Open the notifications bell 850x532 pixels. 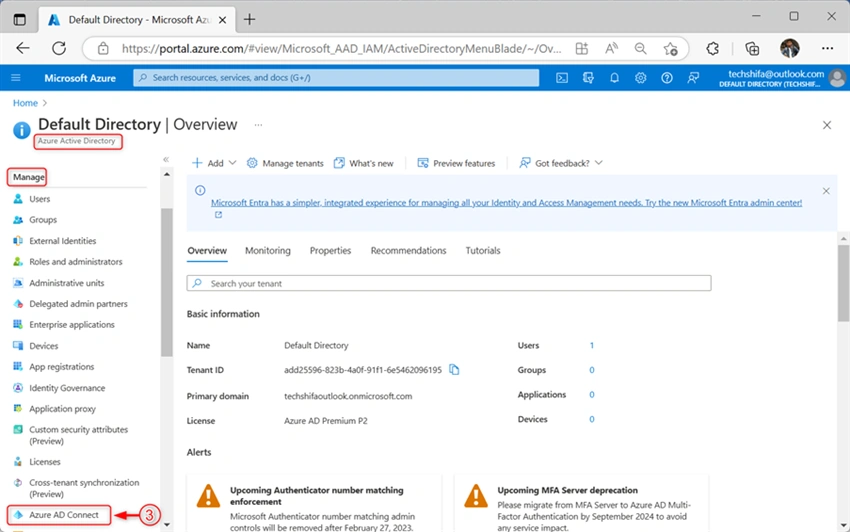pyautogui.click(x=614, y=78)
